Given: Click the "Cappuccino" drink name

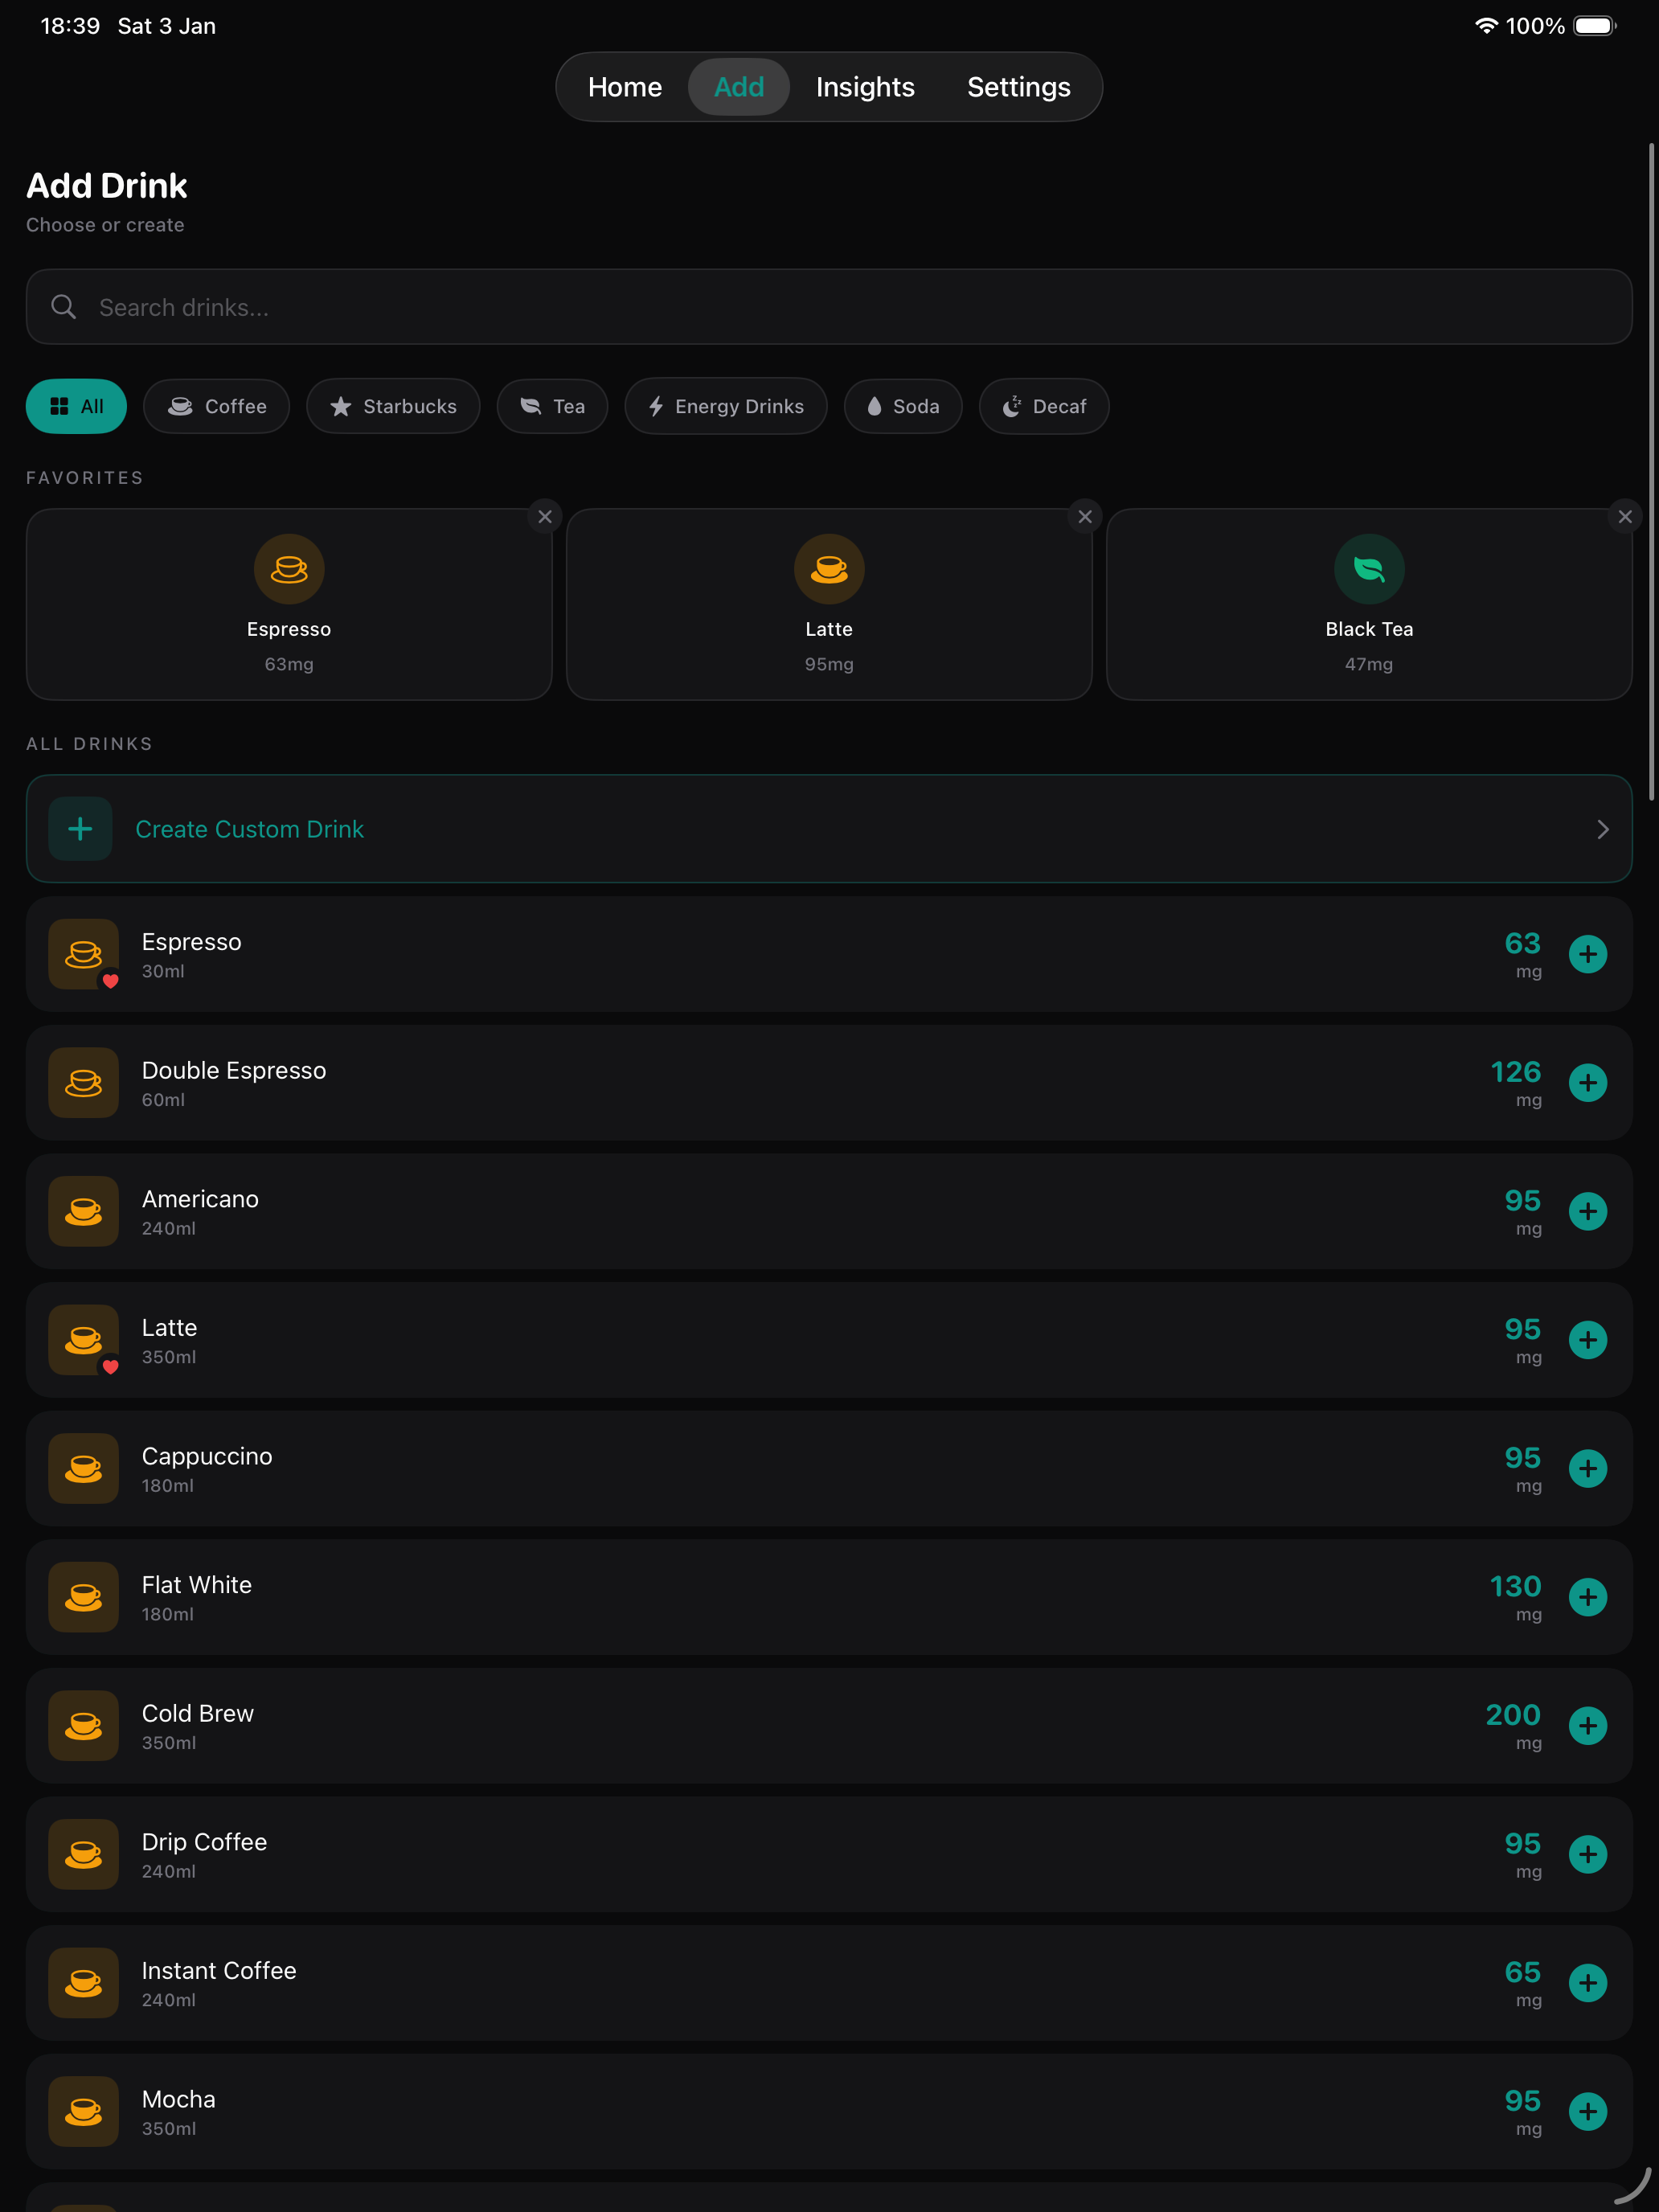Looking at the screenshot, I should (207, 1456).
